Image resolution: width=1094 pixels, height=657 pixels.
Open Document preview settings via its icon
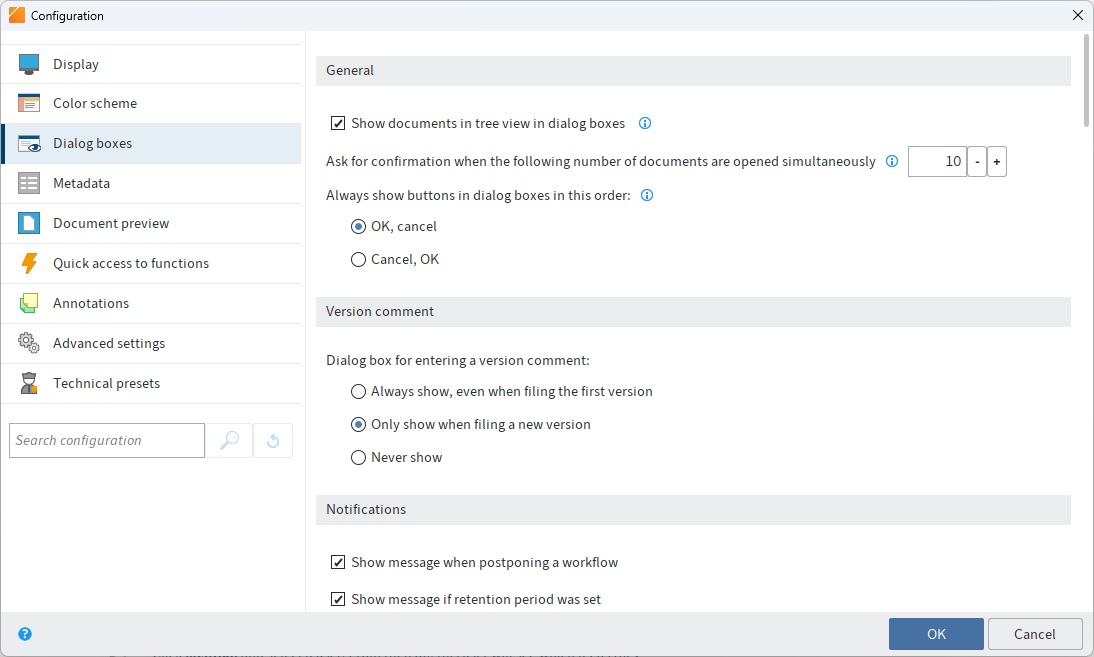(x=31, y=223)
